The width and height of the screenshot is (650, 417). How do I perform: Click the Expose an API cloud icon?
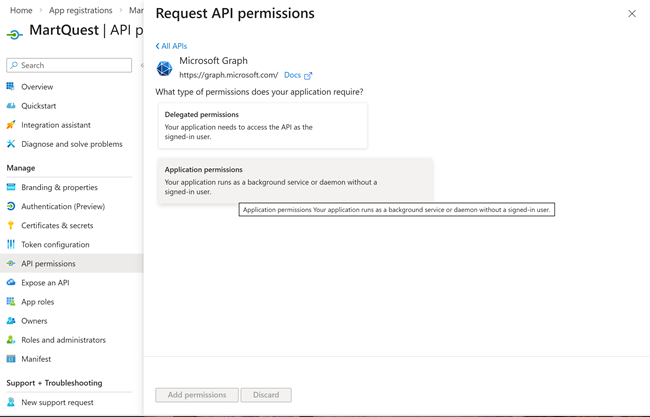(11, 282)
